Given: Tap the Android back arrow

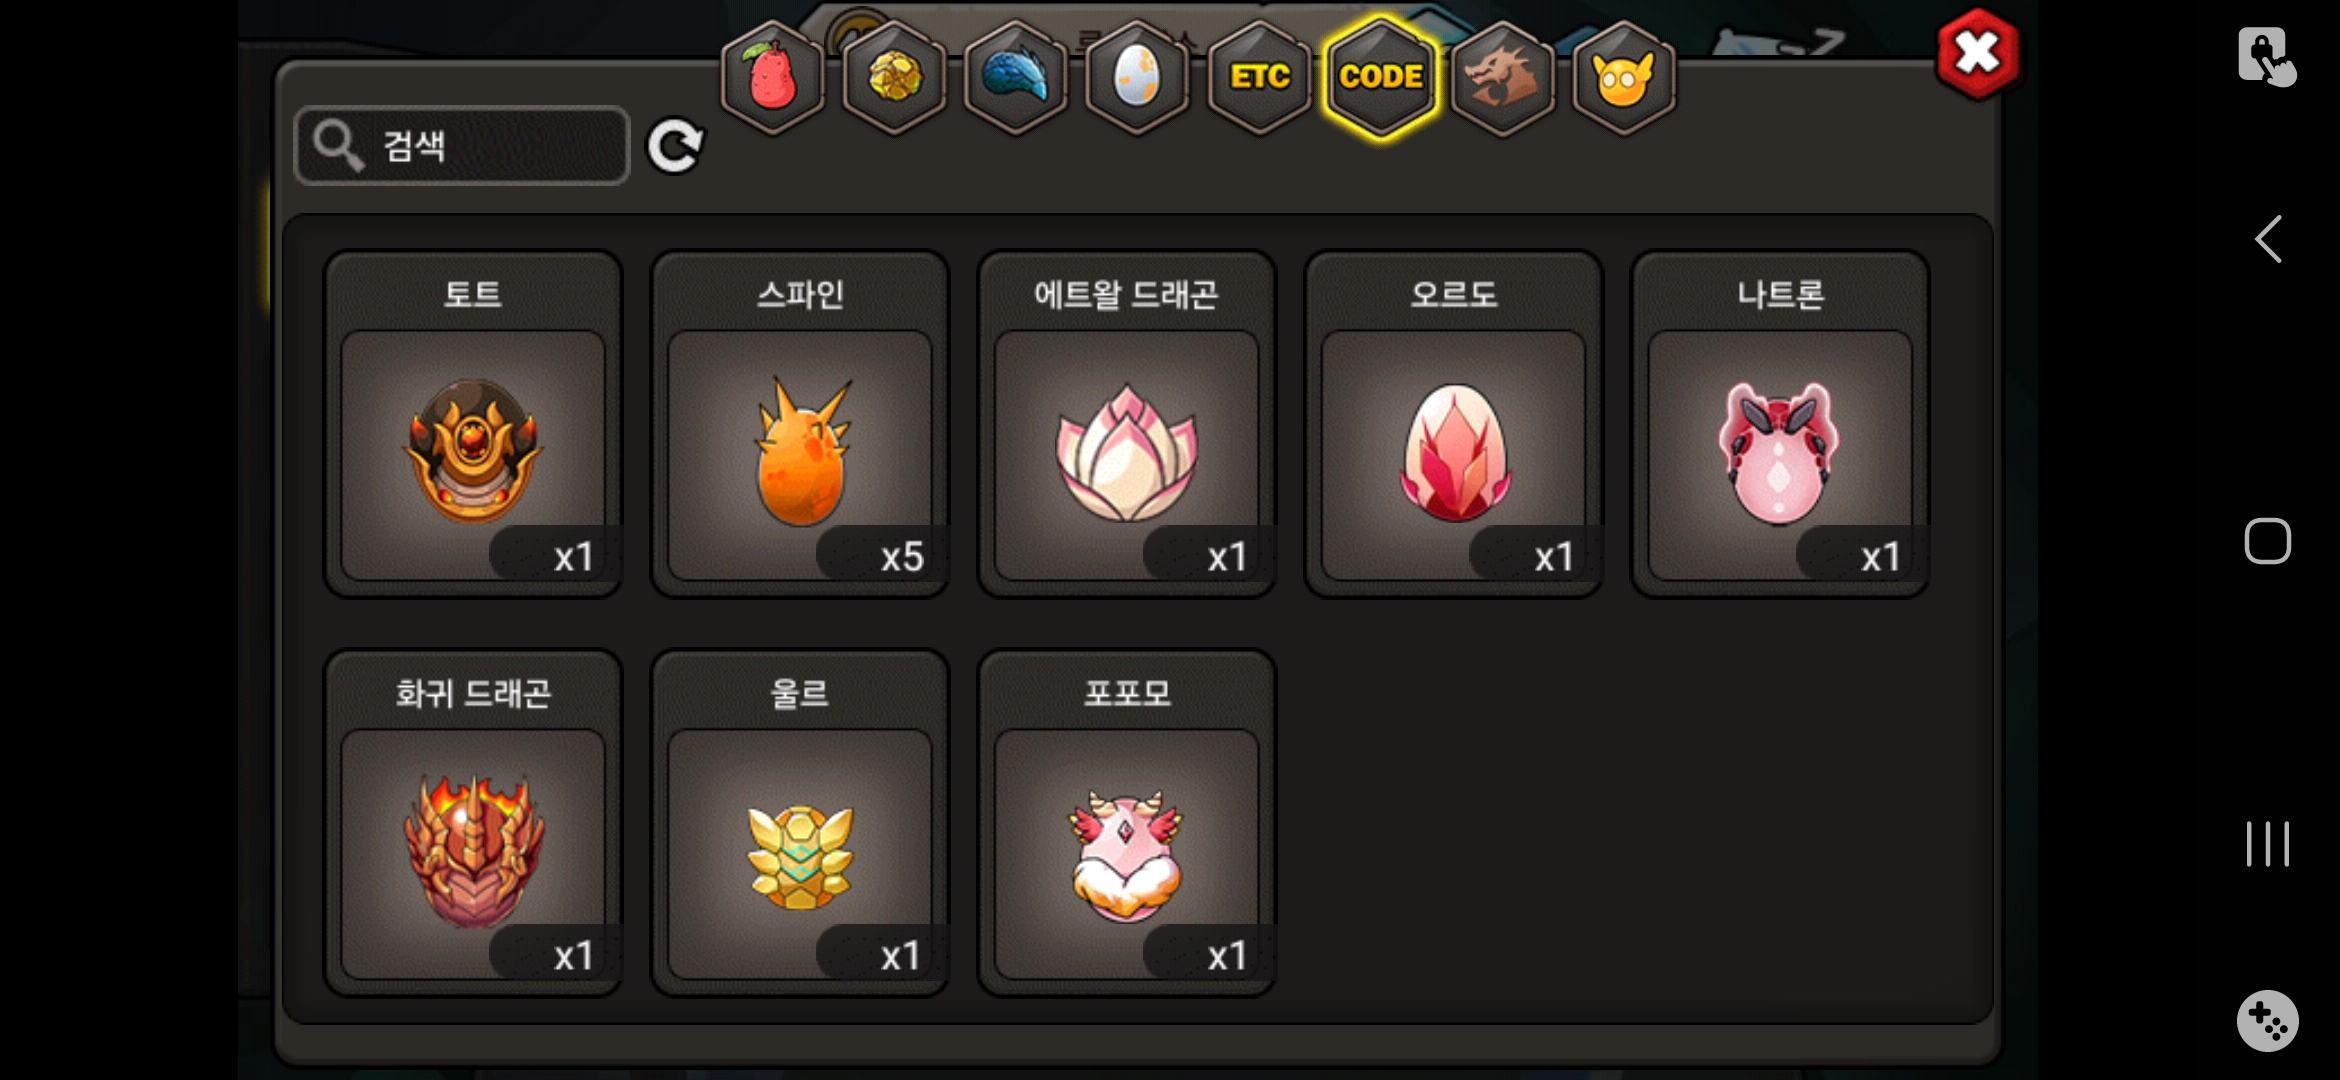Looking at the screenshot, I should (2268, 239).
